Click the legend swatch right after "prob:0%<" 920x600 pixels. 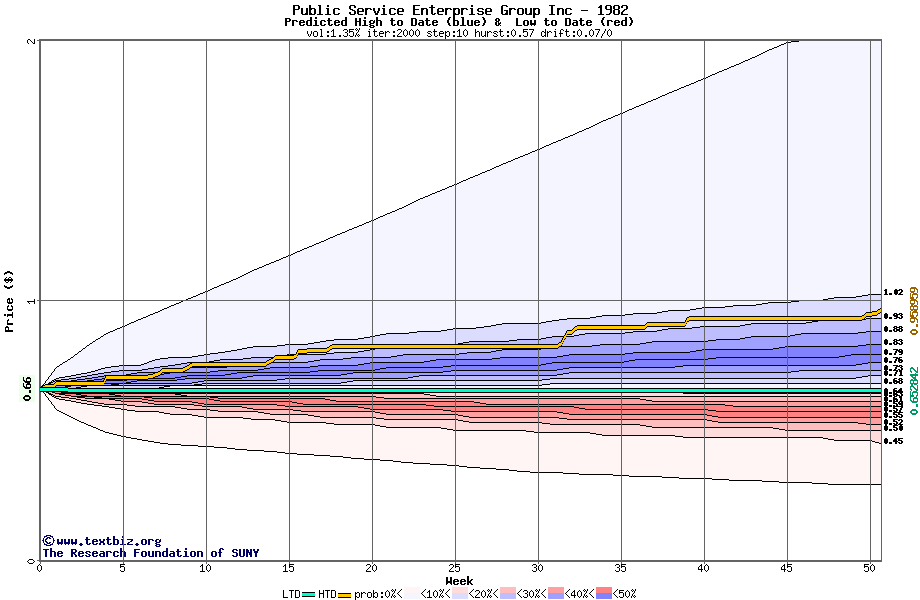412,594
